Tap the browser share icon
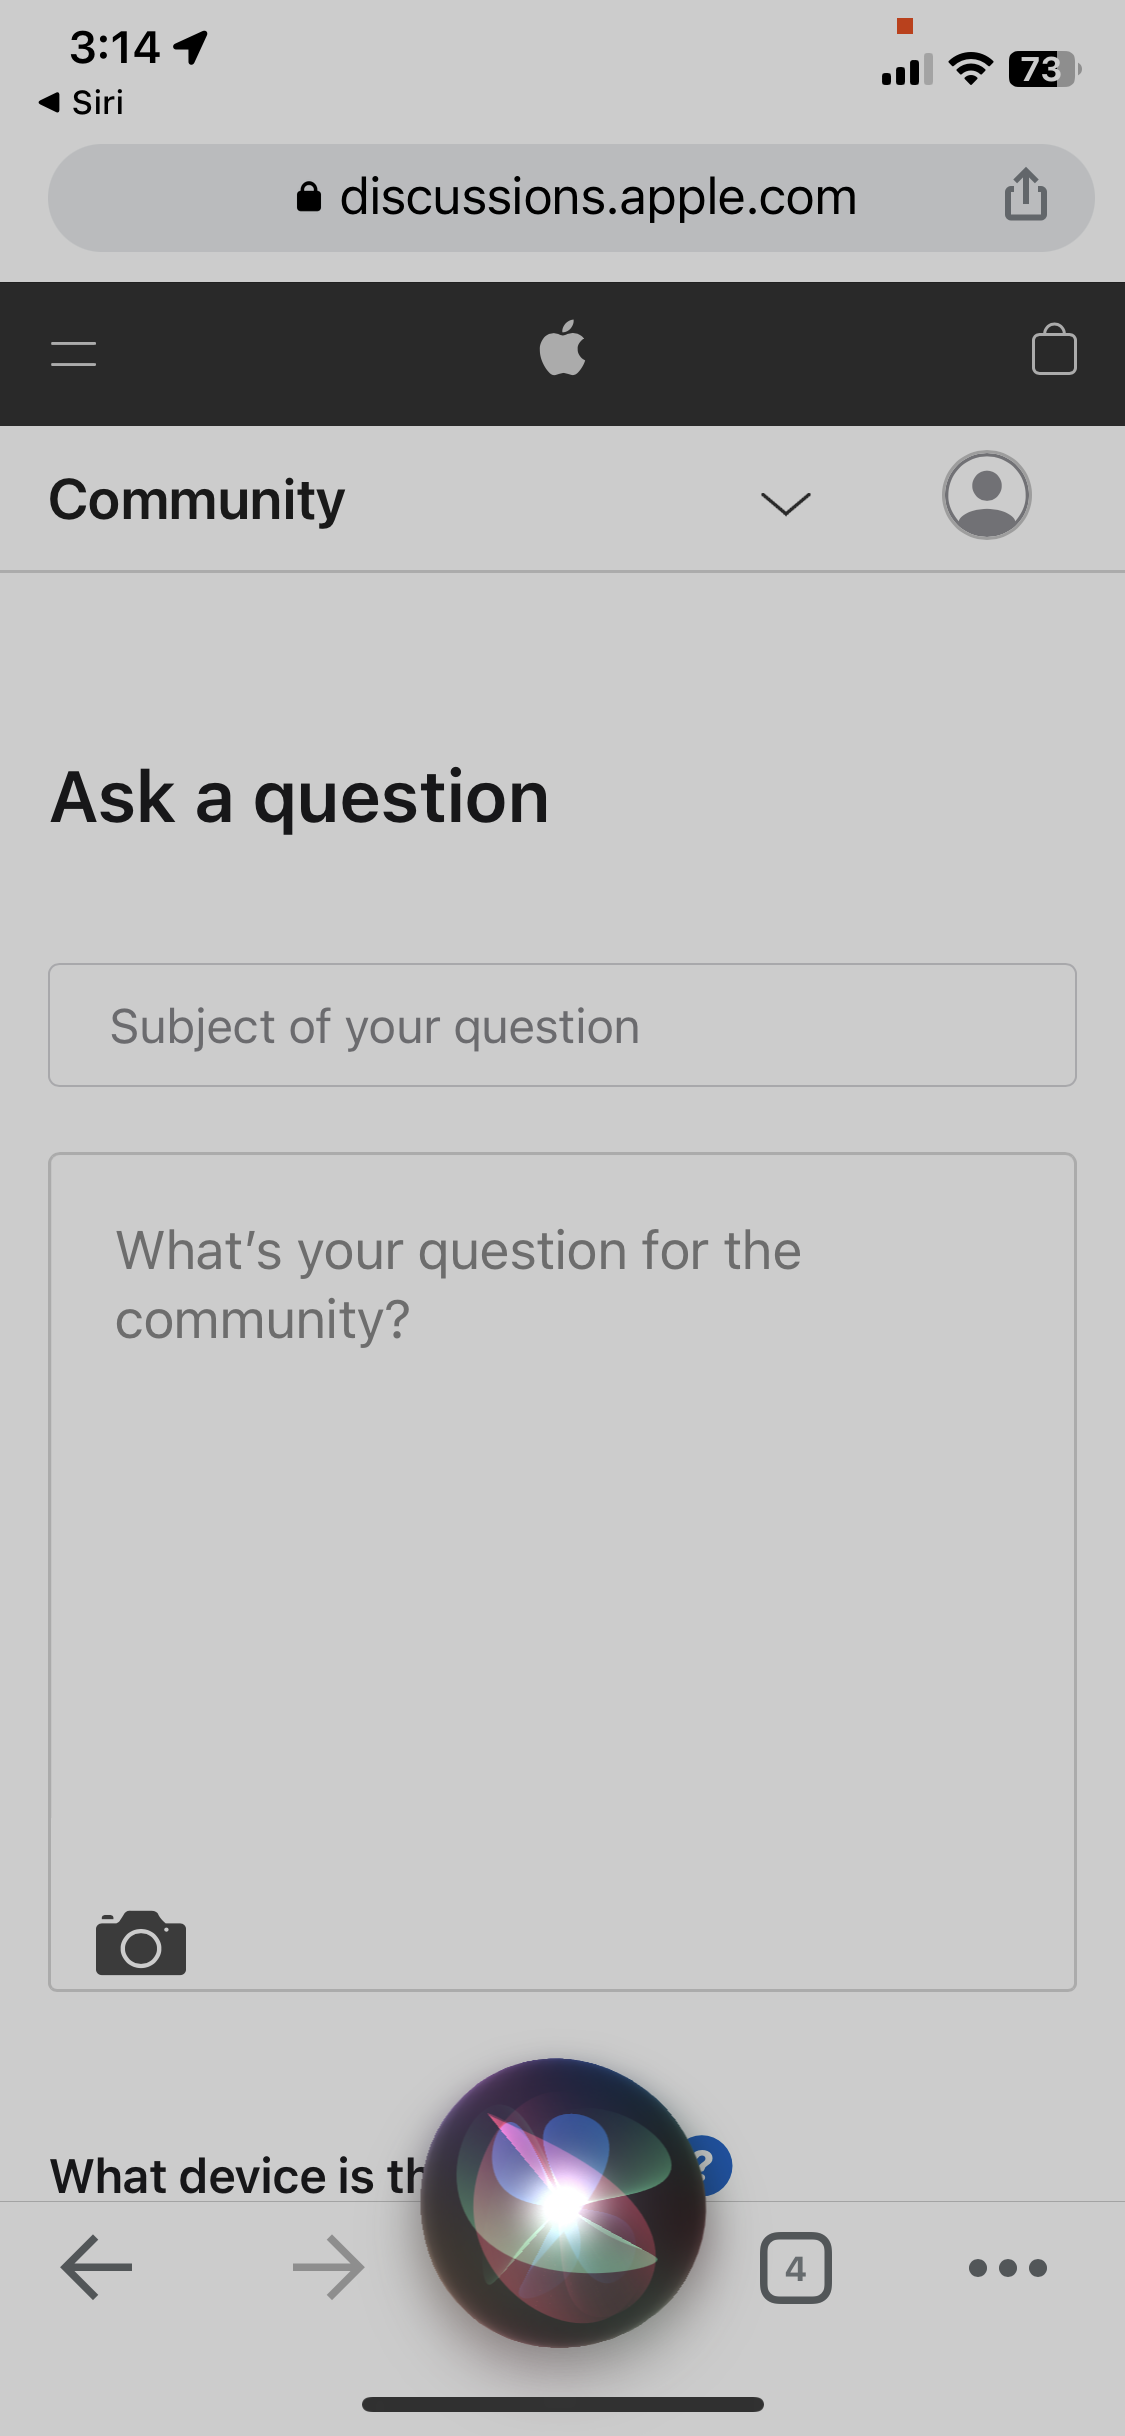 click(x=1025, y=195)
